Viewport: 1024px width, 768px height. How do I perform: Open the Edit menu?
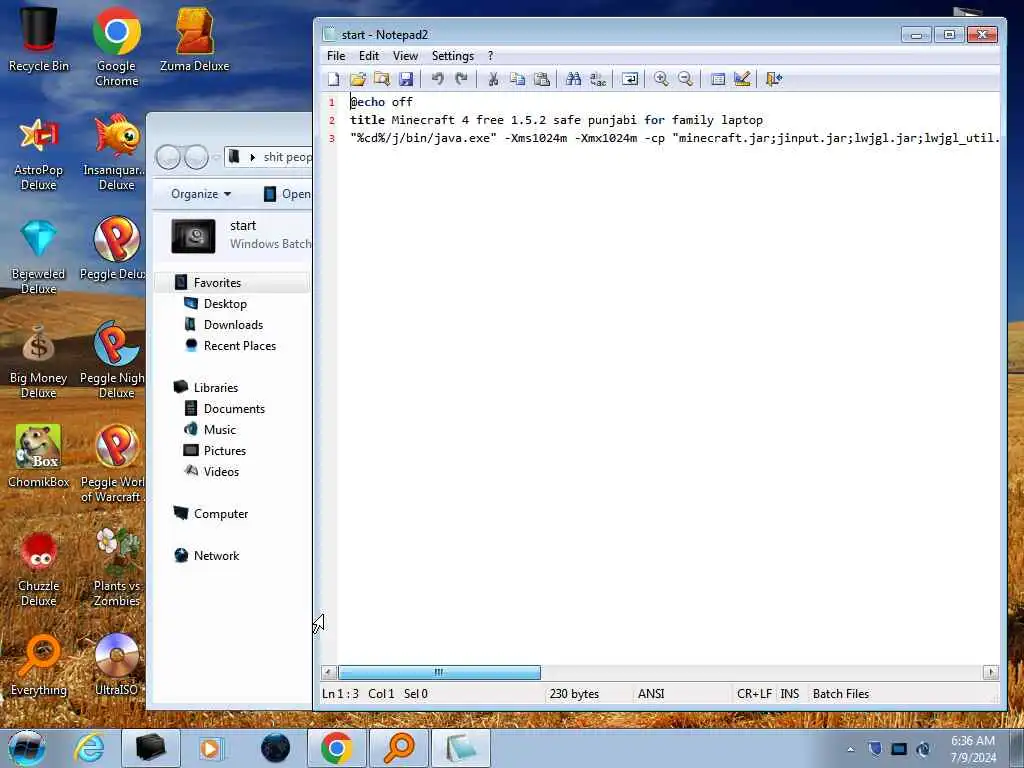[369, 56]
